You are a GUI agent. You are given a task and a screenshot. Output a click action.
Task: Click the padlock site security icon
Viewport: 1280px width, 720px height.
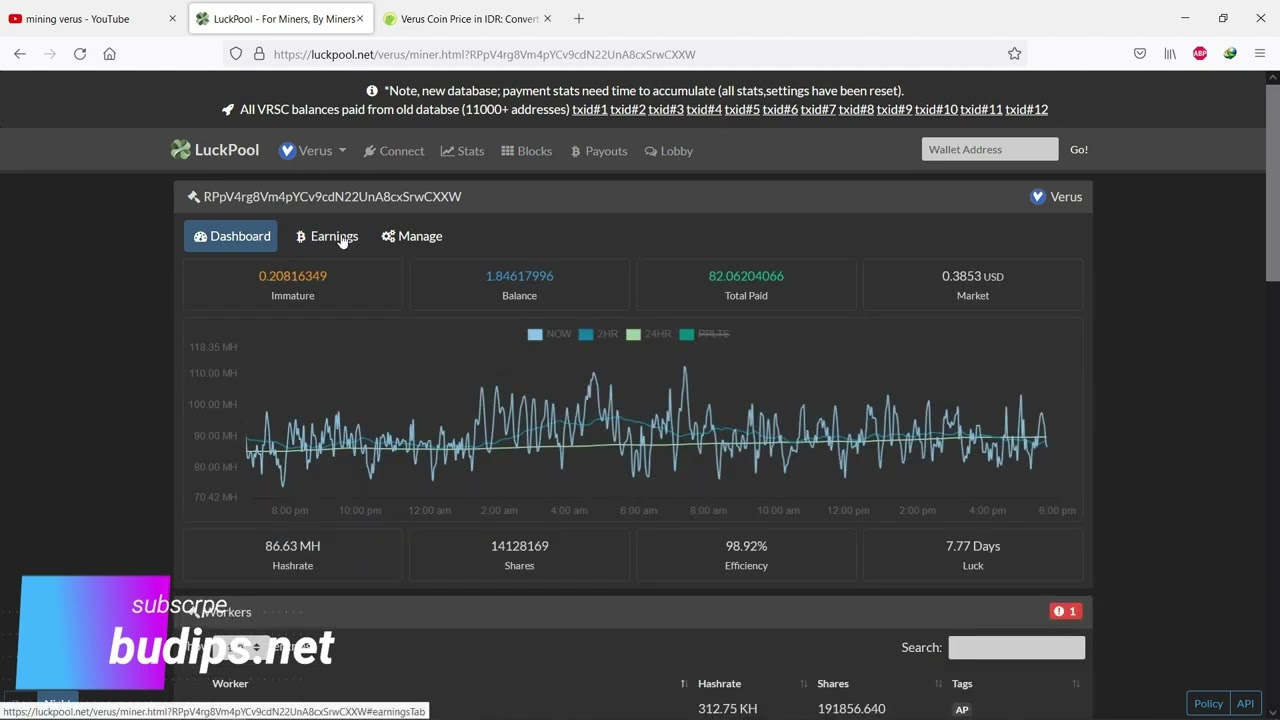point(258,54)
